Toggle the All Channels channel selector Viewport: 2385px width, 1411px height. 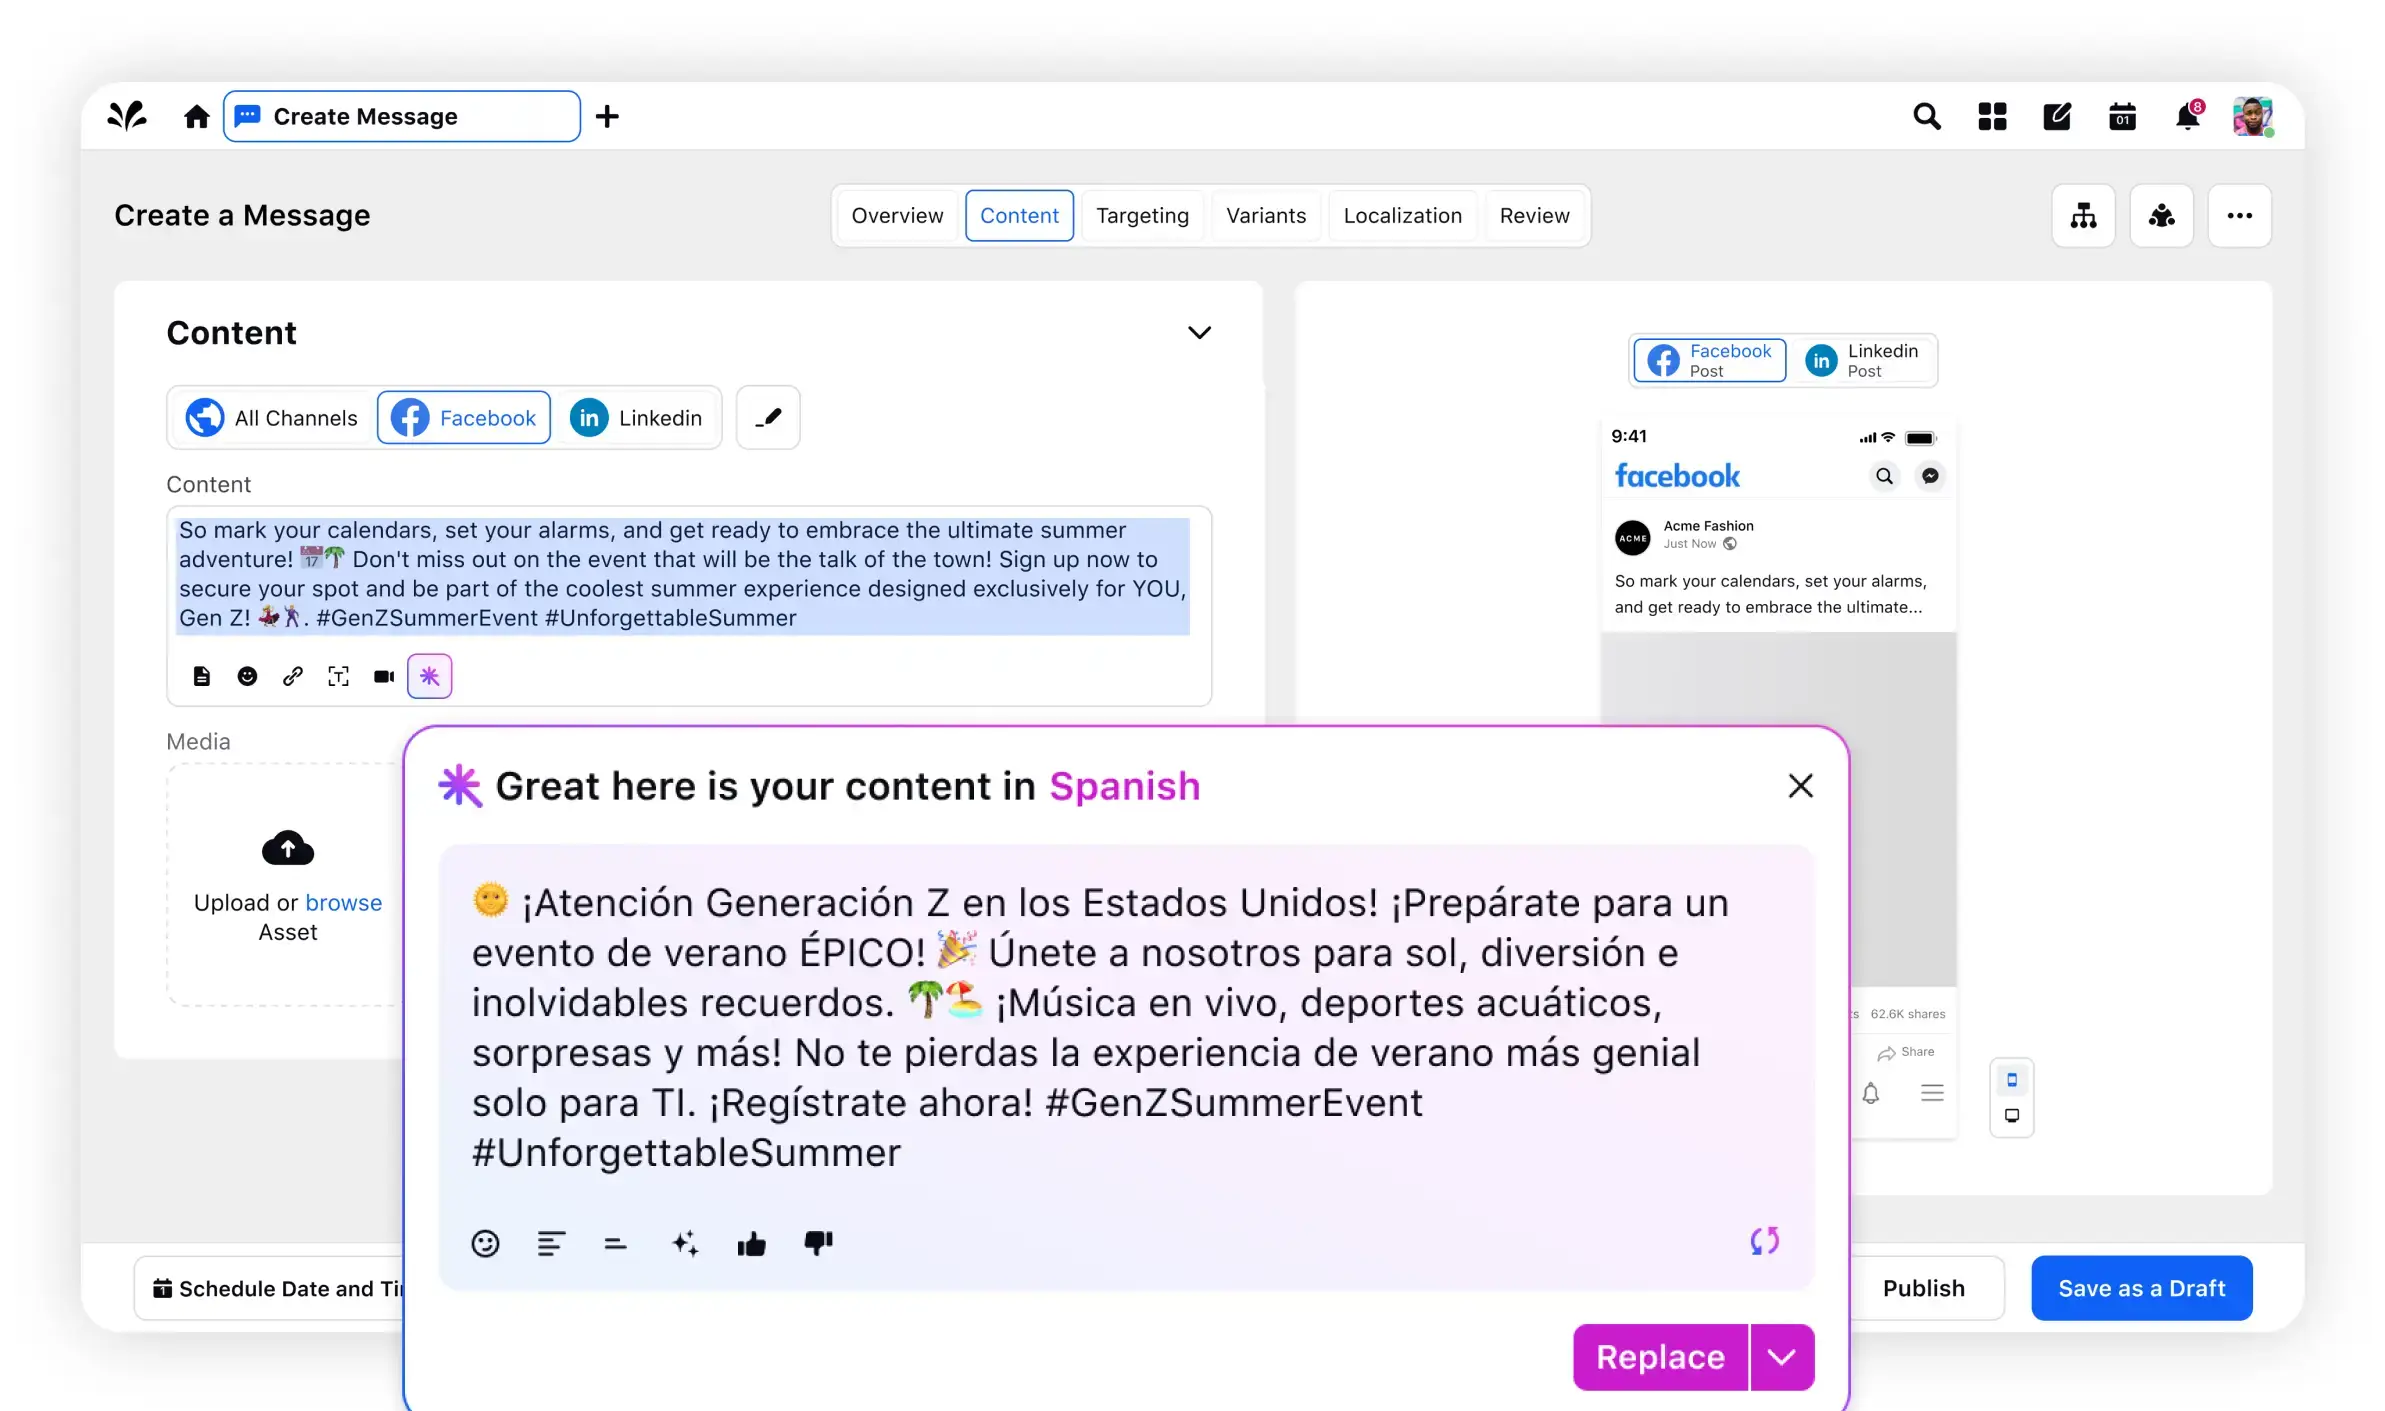coord(272,417)
